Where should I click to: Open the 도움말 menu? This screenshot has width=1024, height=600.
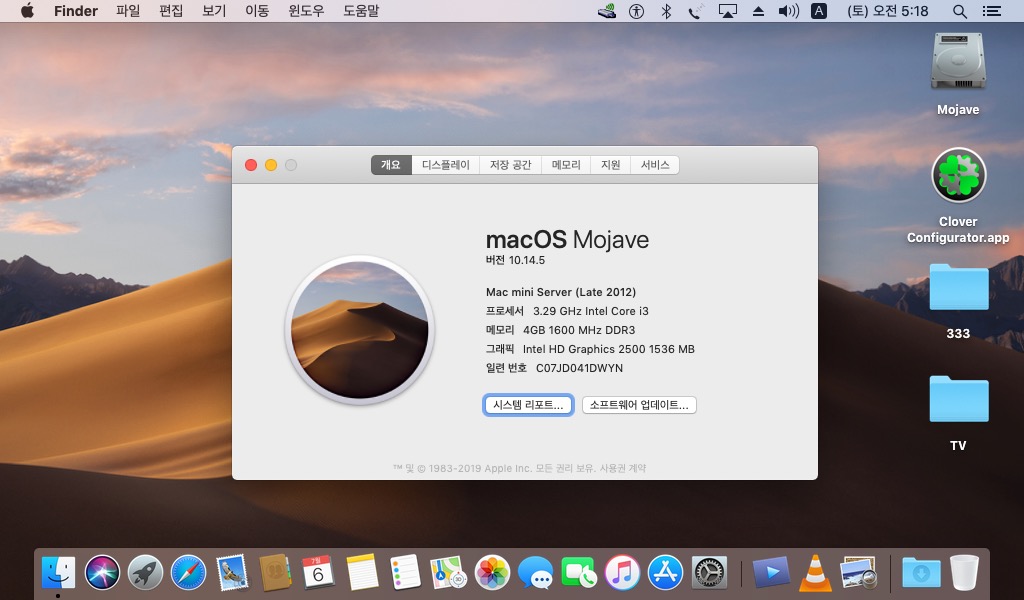pos(361,11)
